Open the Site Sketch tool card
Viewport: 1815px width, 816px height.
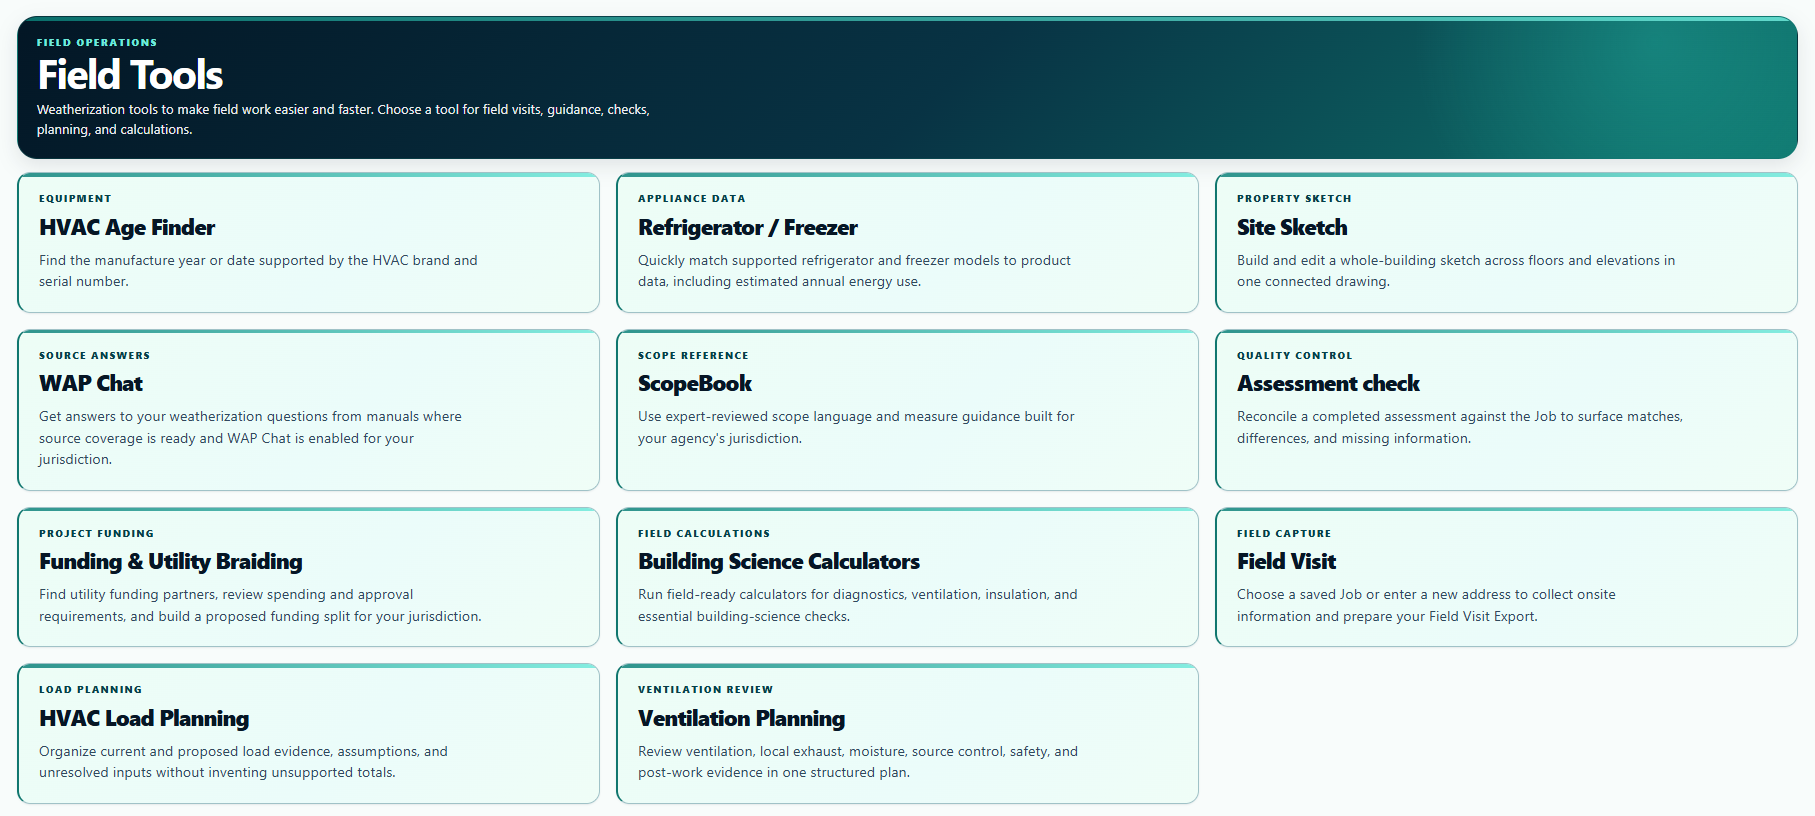[1506, 243]
